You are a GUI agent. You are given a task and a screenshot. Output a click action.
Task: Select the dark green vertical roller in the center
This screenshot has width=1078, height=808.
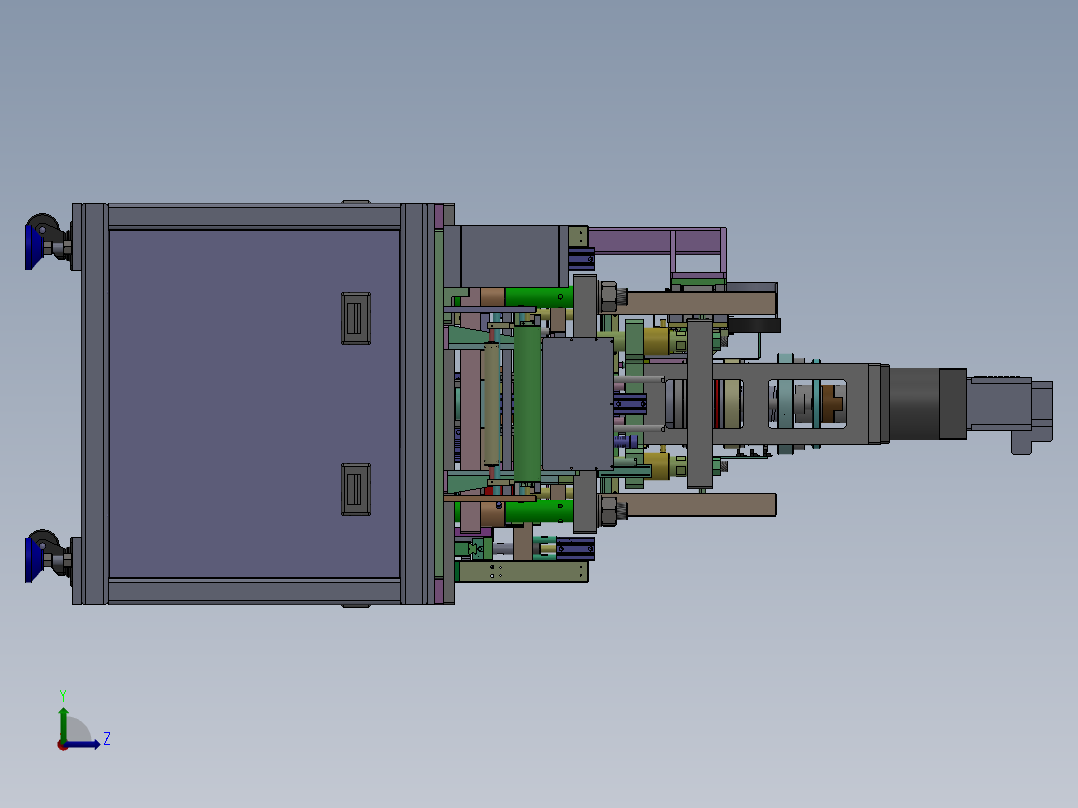527,404
